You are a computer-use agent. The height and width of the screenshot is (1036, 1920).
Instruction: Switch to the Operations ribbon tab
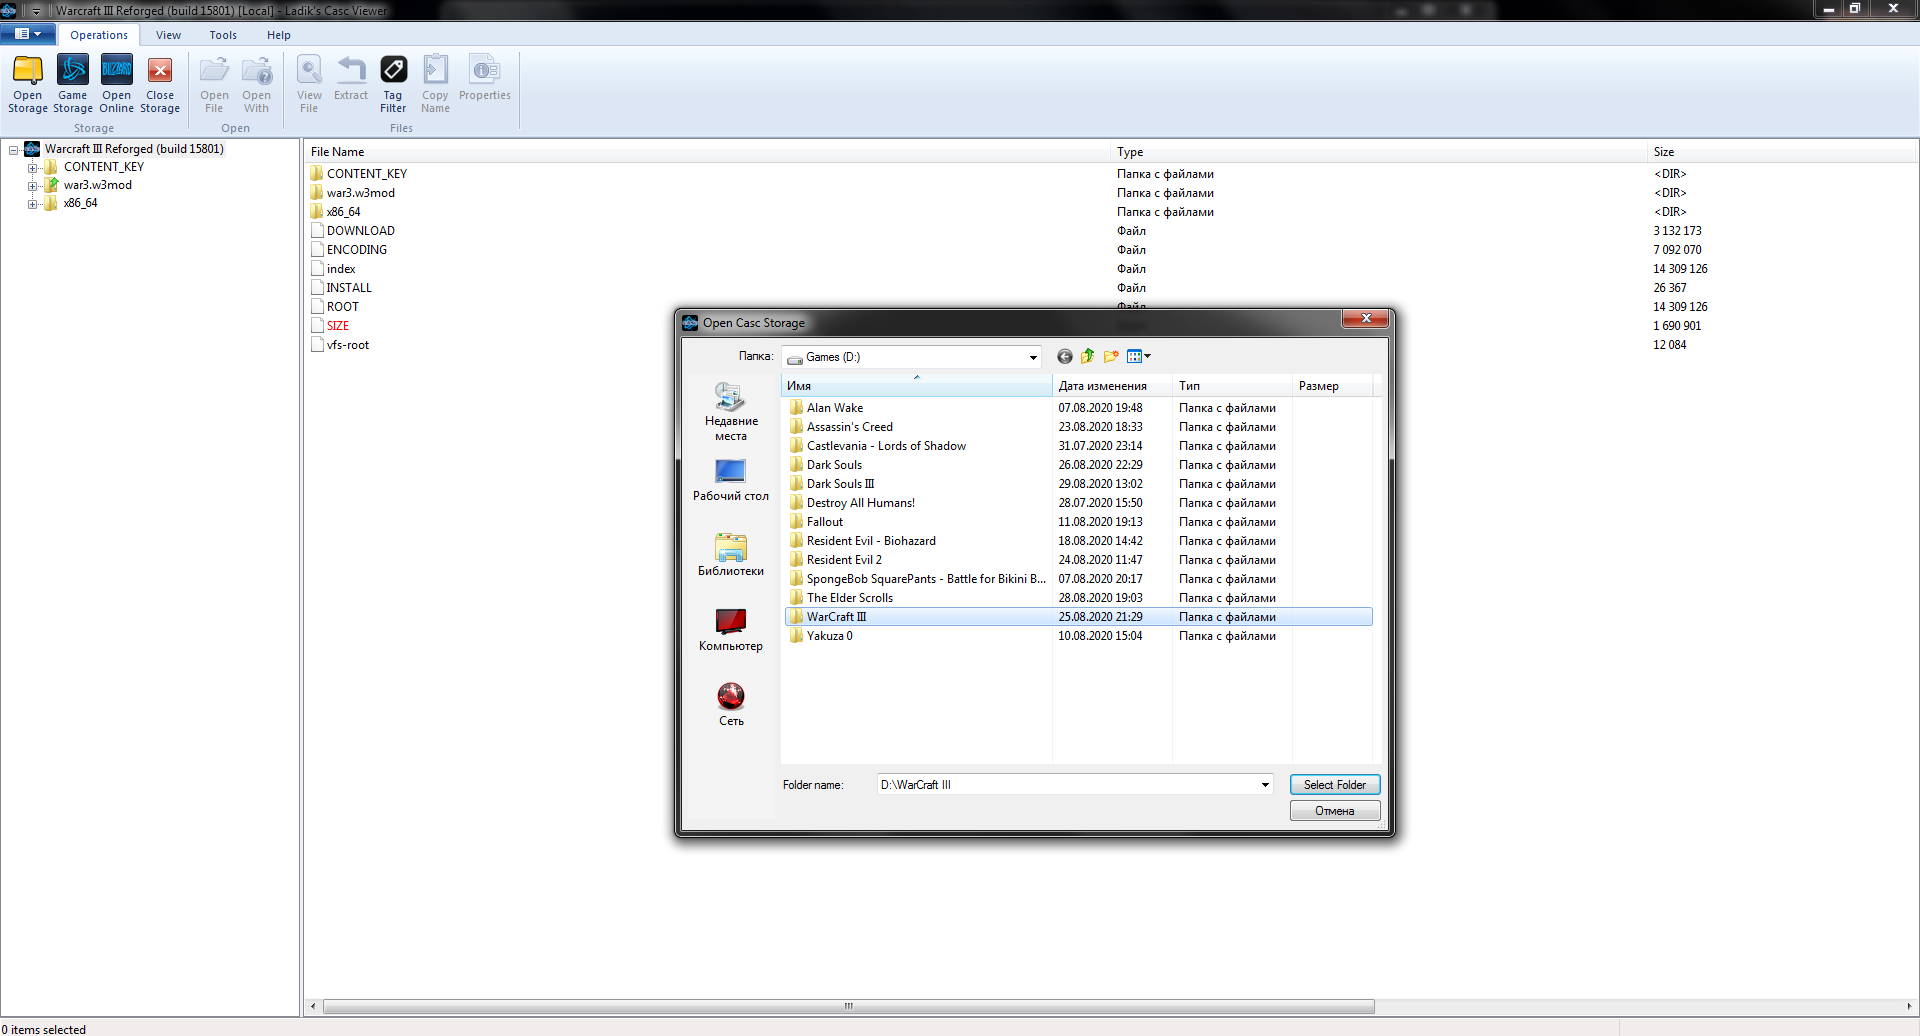coord(99,35)
